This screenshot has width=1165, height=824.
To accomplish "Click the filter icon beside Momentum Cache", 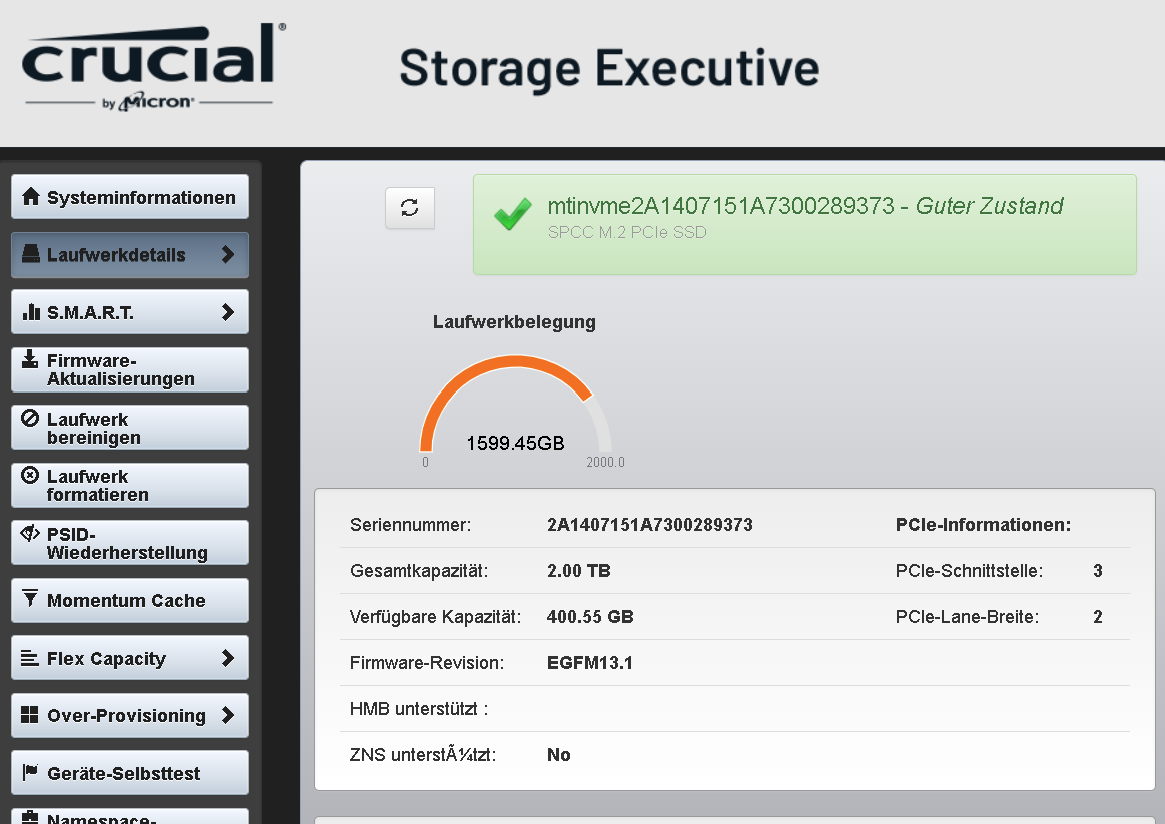I will click(30, 599).
